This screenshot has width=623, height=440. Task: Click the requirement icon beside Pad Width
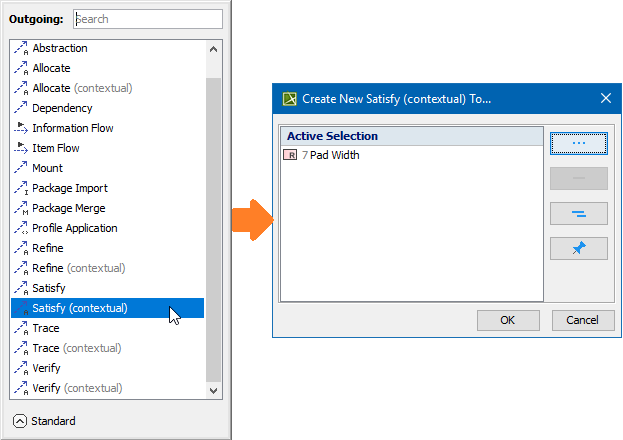(x=291, y=155)
